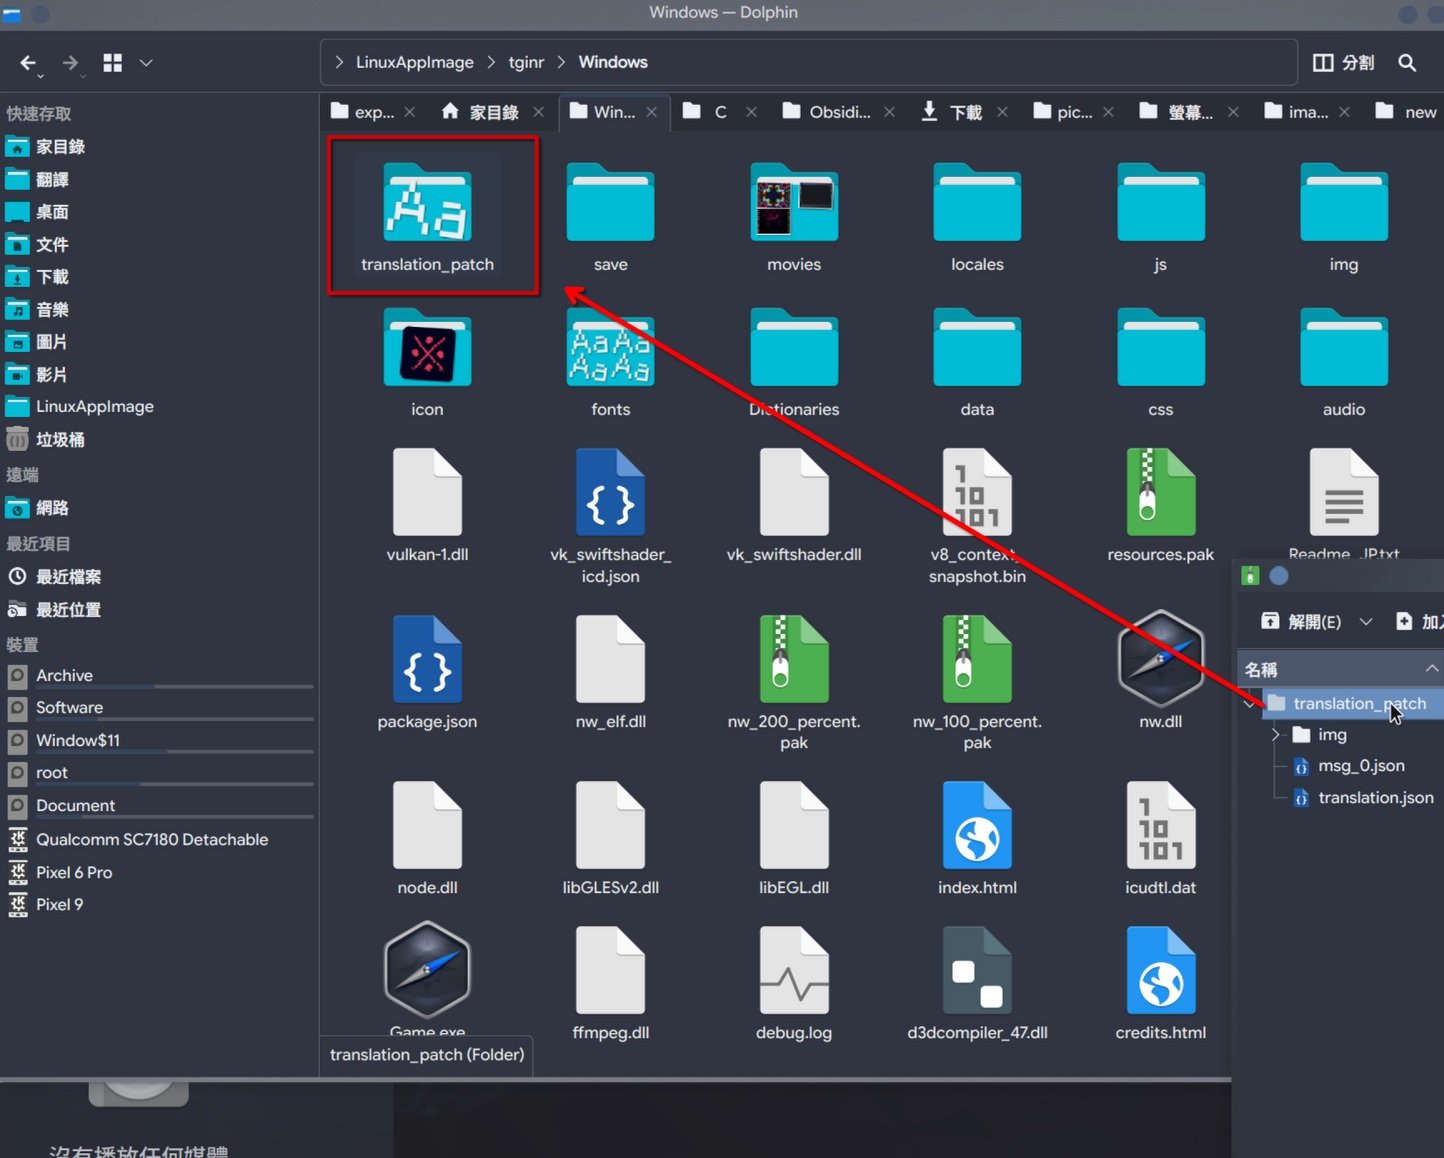Screen dimensions: 1444x1158
Task: Collapse the translation_patch tree node
Action: [x=1250, y=704]
